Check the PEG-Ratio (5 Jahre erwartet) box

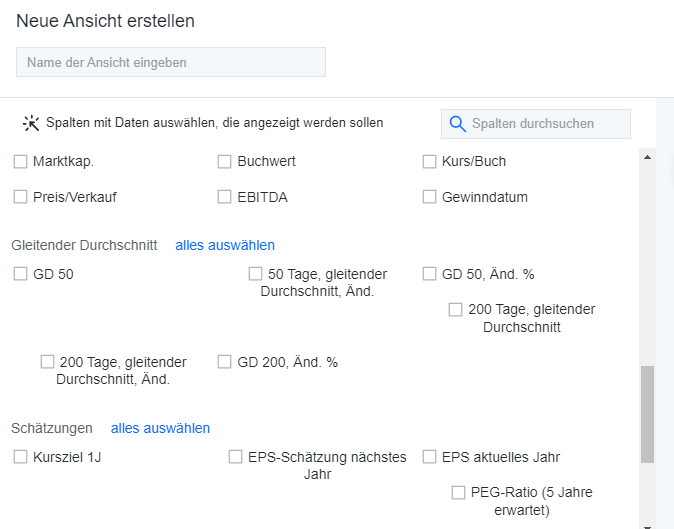click(x=459, y=492)
